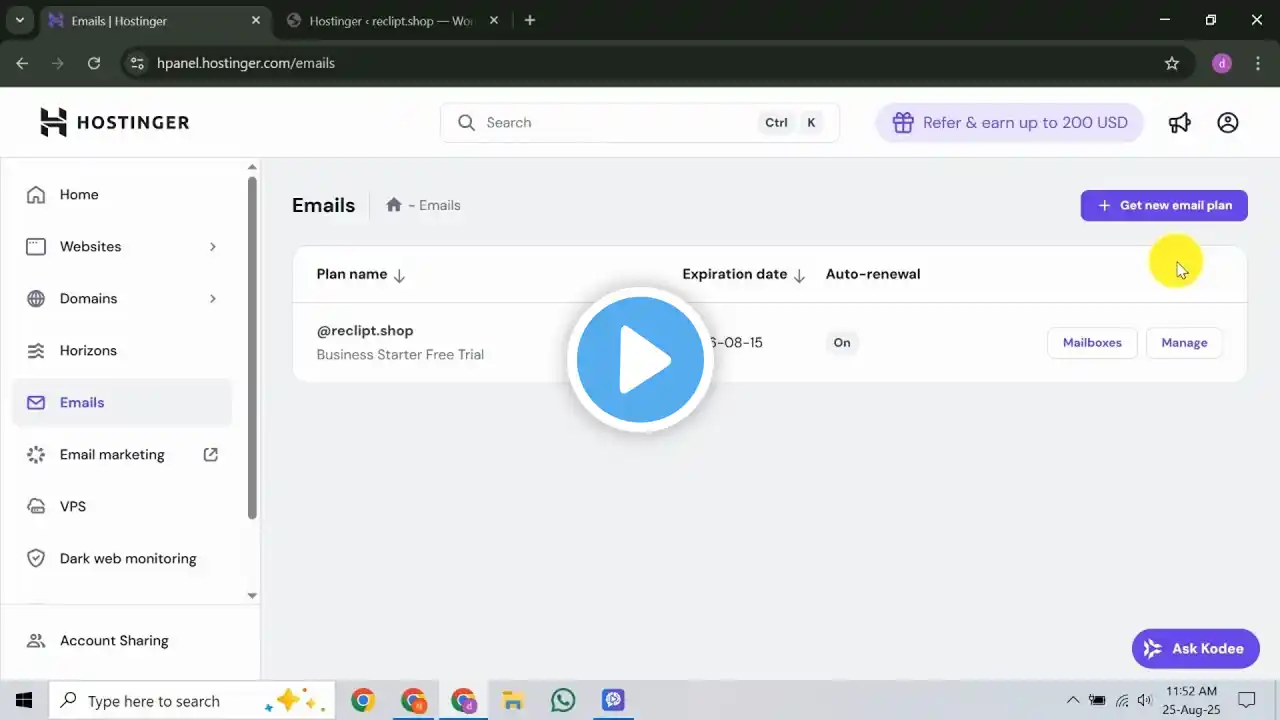Open the megaphone announcements icon

pyautogui.click(x=1180, y=122)
